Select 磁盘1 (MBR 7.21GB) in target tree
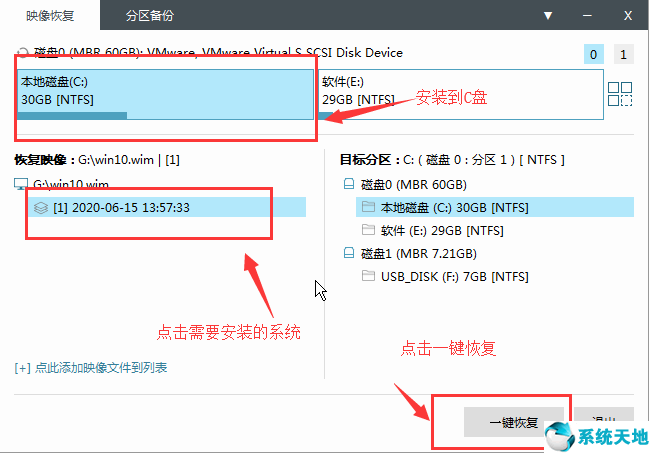The image size is (649, 453). [x=418, y=253]
